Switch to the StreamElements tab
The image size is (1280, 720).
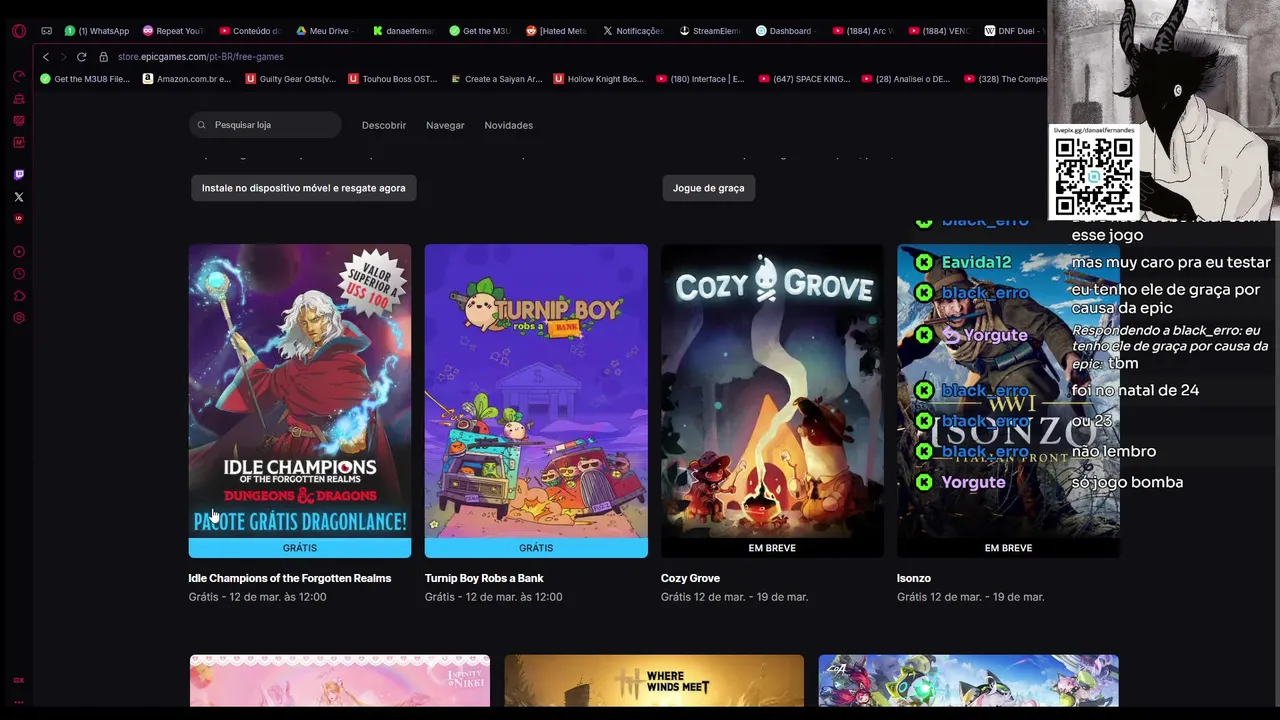point(710,31)
